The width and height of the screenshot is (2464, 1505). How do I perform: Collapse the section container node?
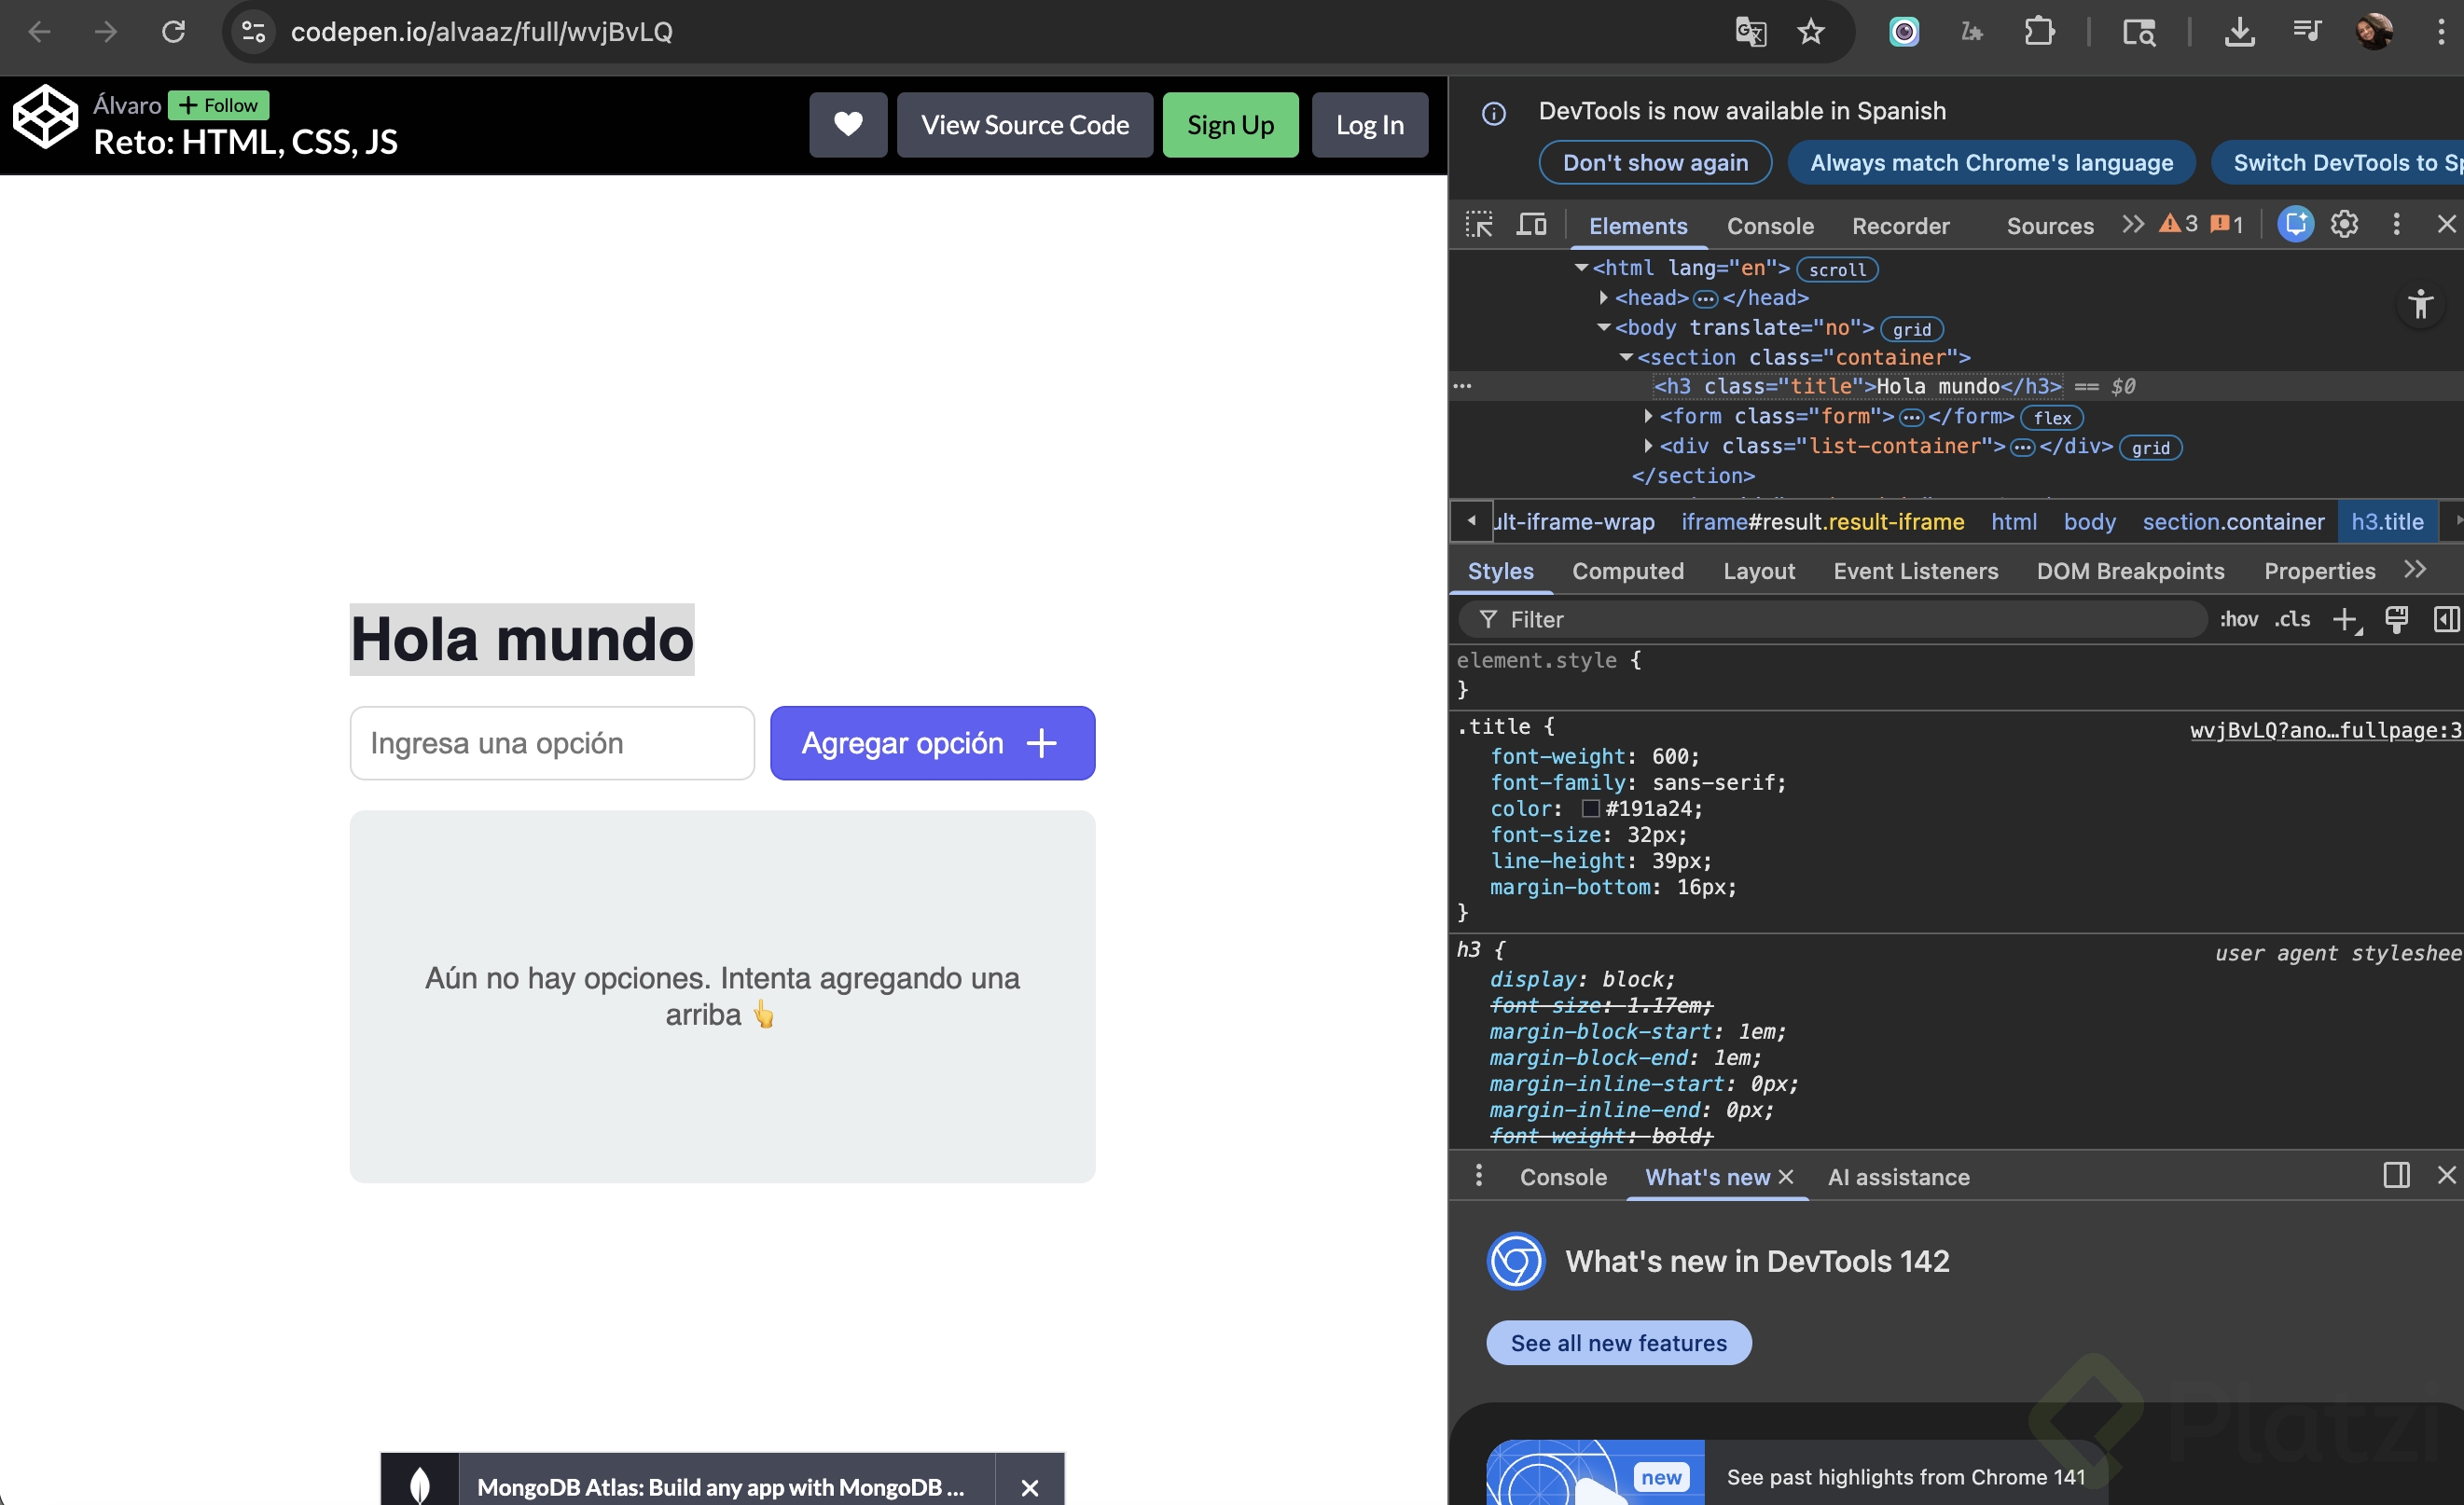point(1626,357)
